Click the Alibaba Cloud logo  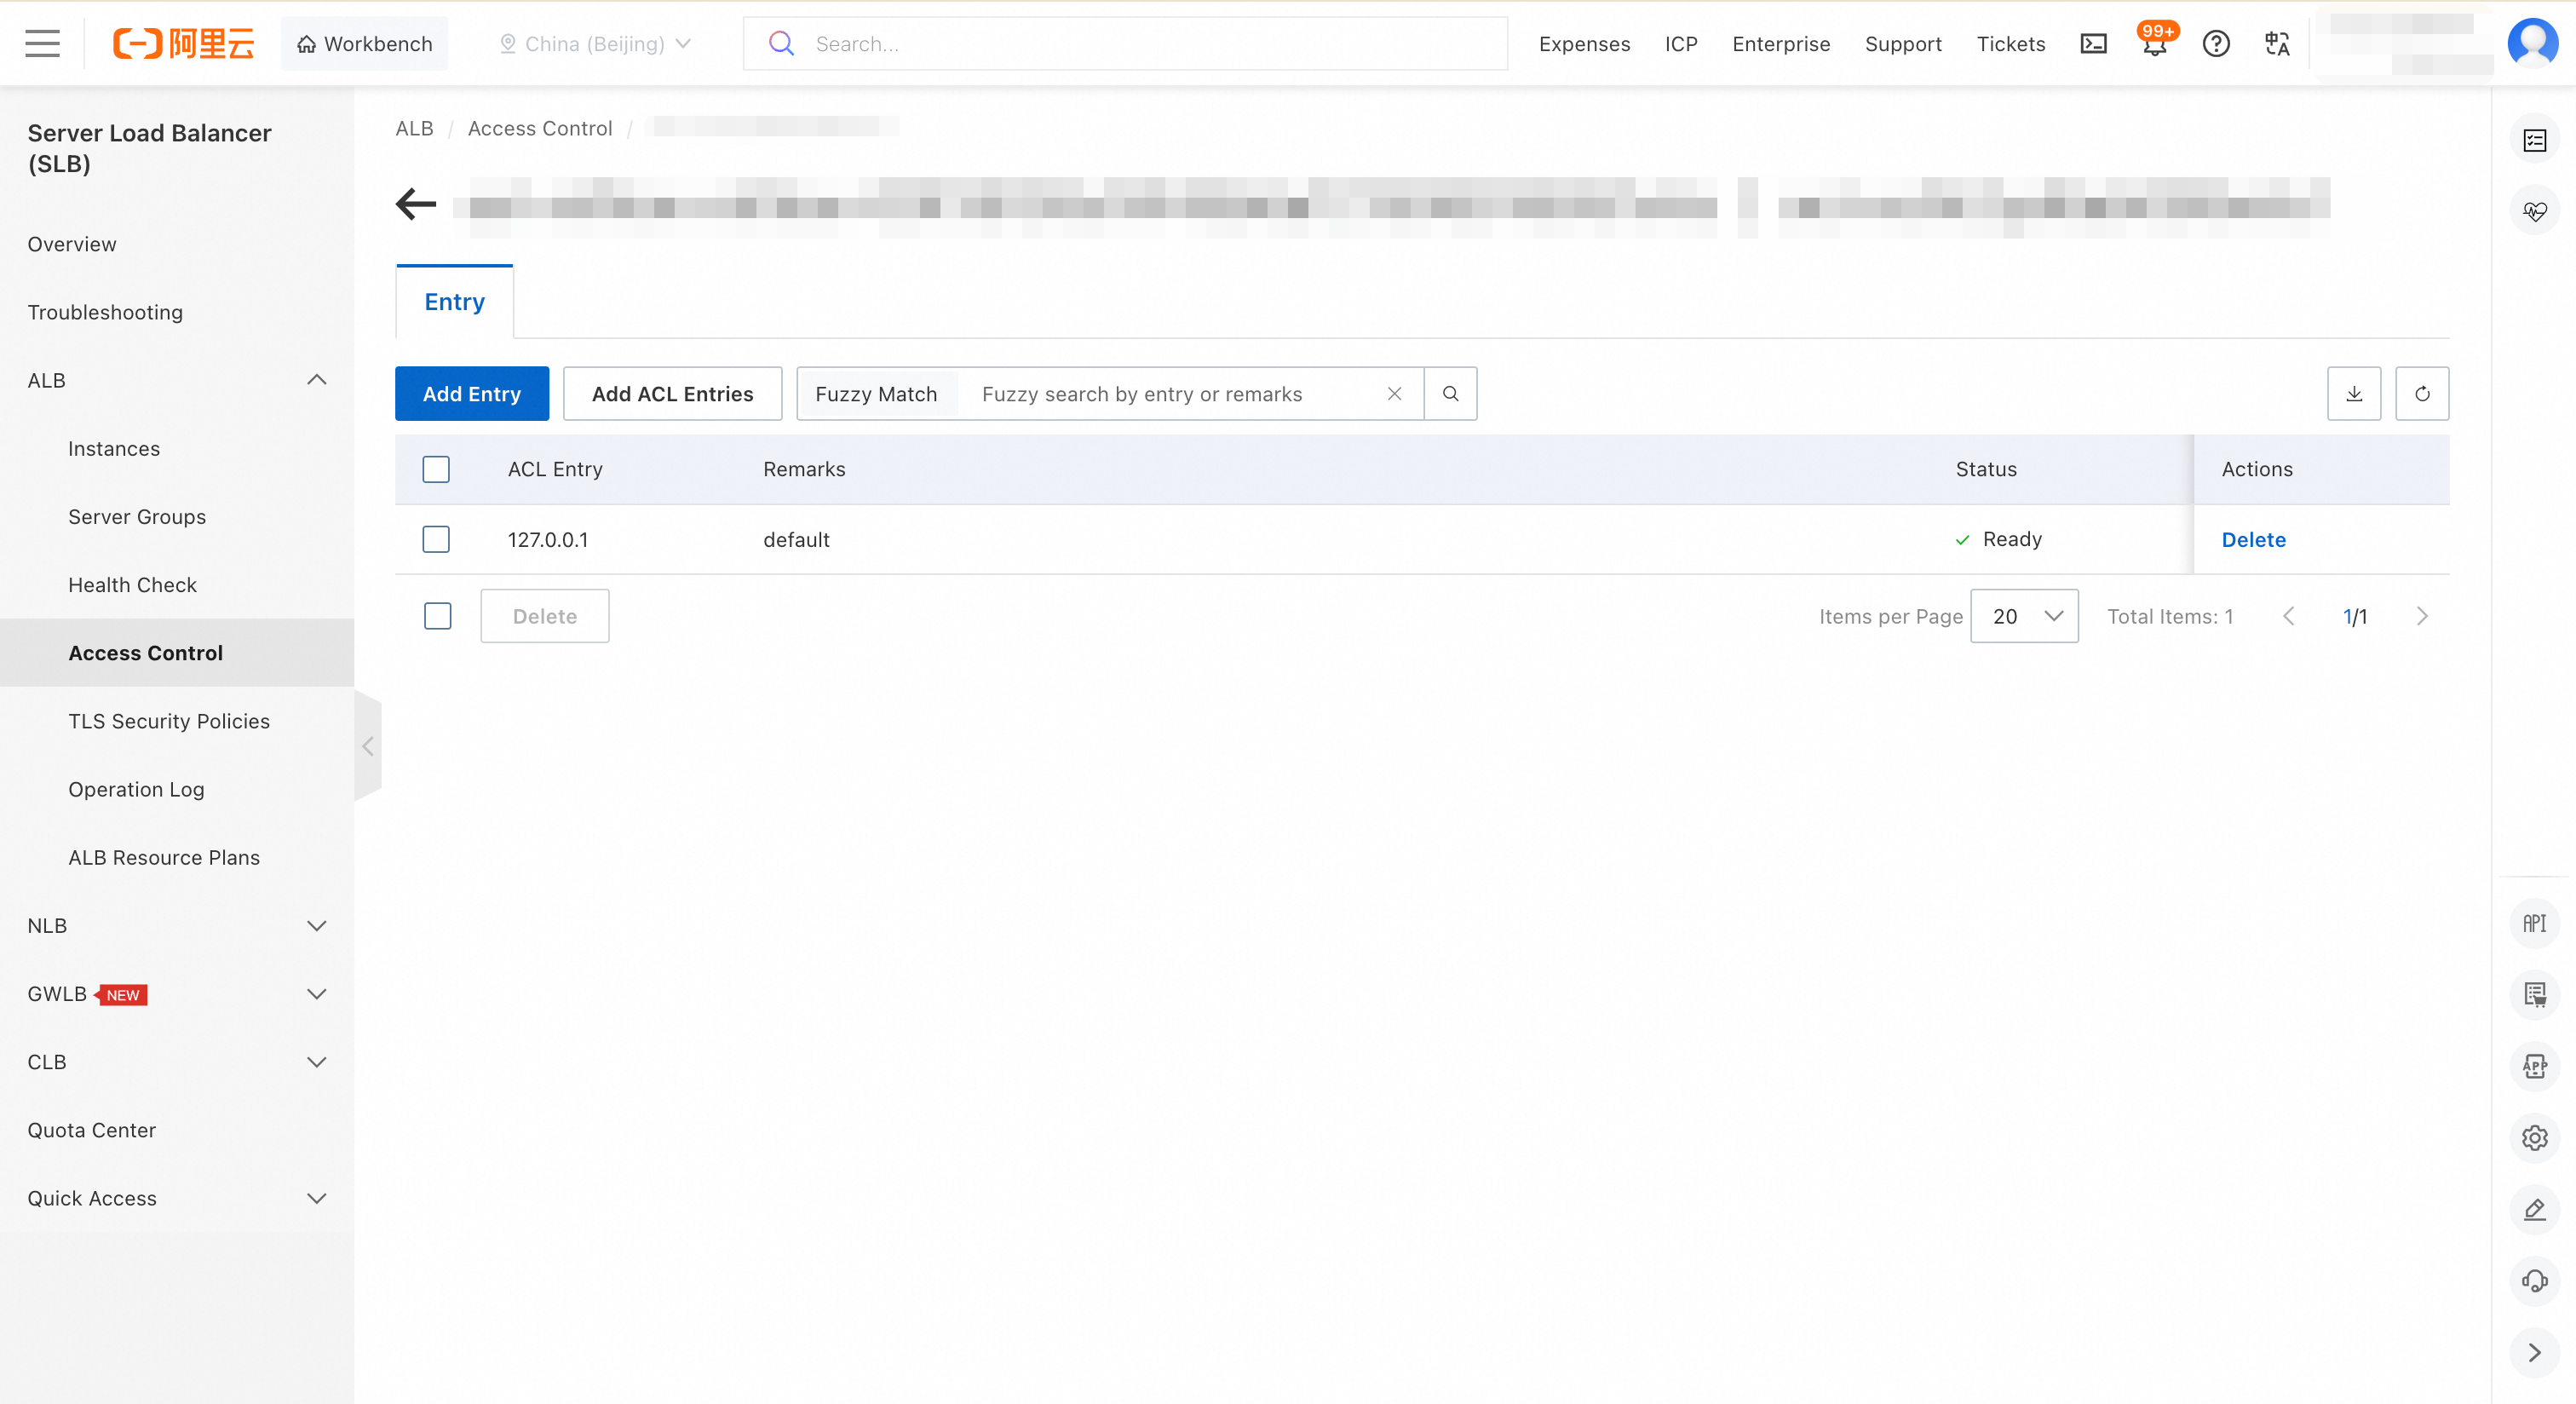(x=183, y=43)
